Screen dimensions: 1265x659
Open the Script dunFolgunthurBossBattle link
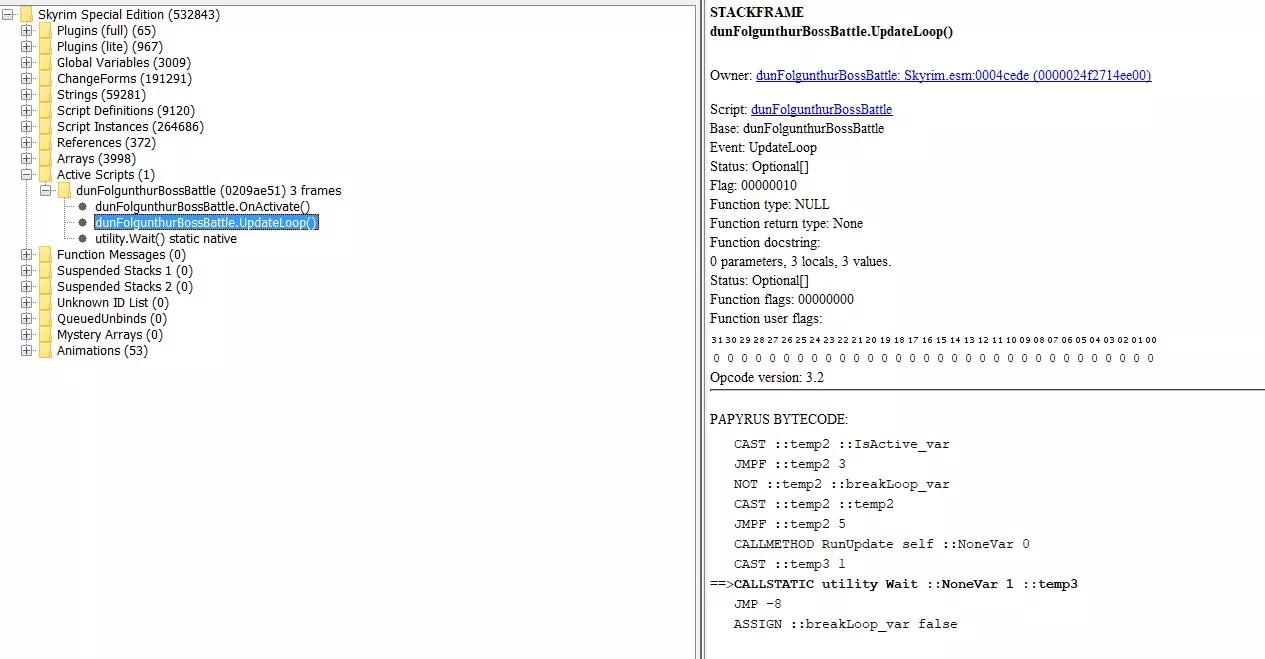point(822,110)
